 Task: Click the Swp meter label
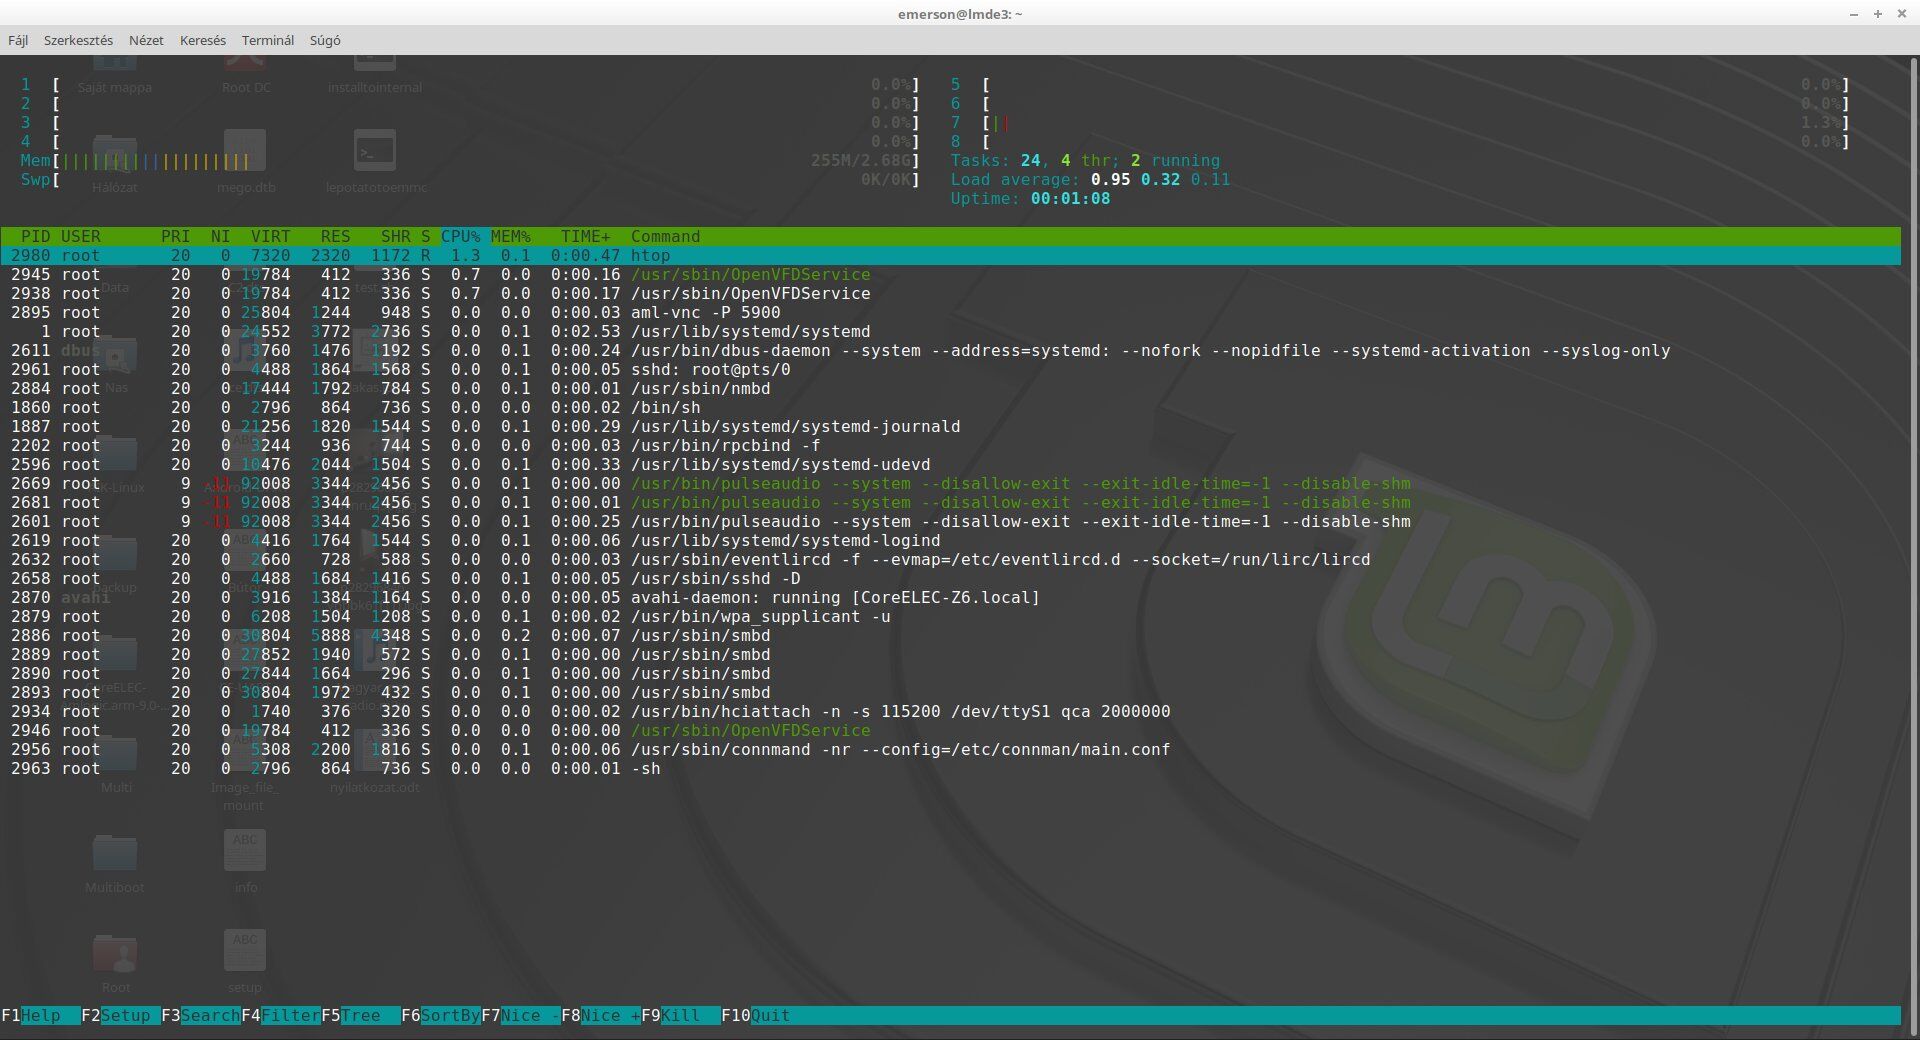(x=35, y=180)
